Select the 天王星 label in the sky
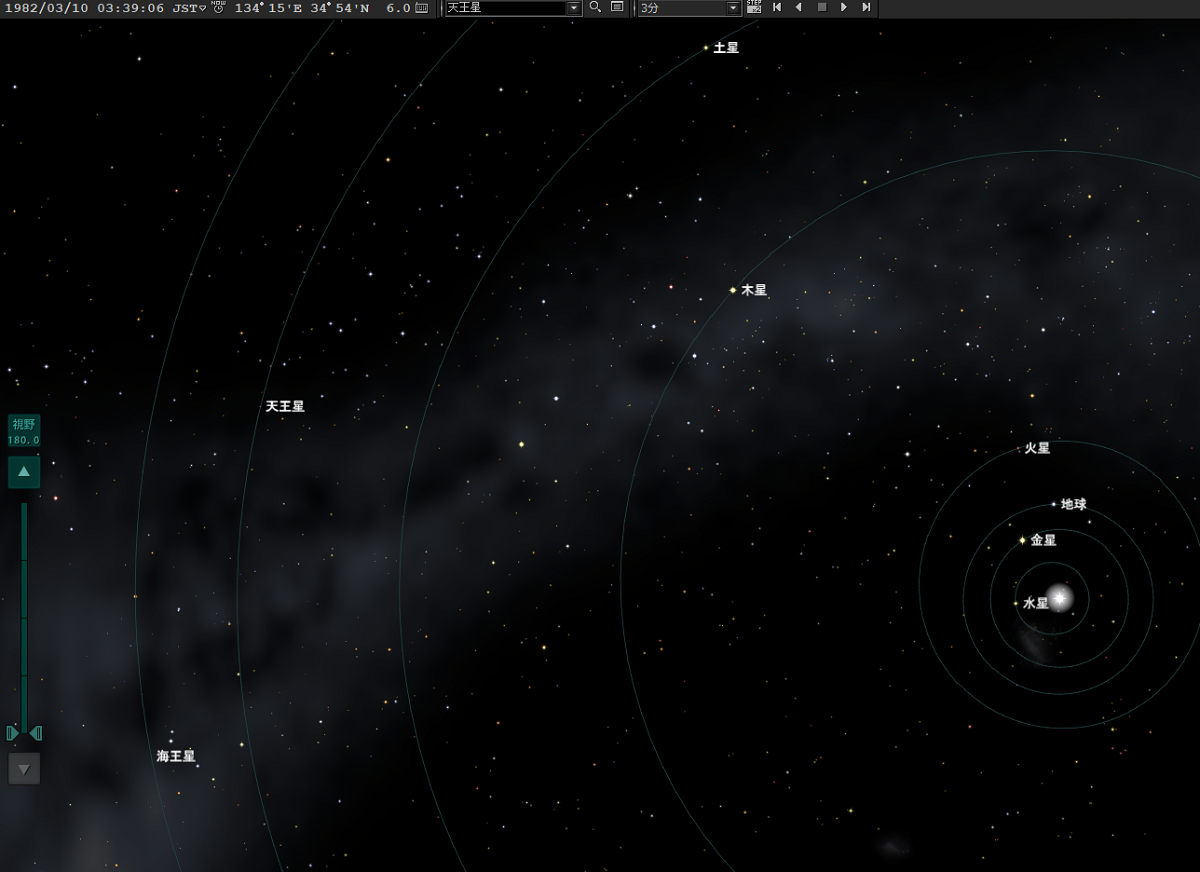The height and width of the screenshot is (872, 1200). click(x=285, y=406)
